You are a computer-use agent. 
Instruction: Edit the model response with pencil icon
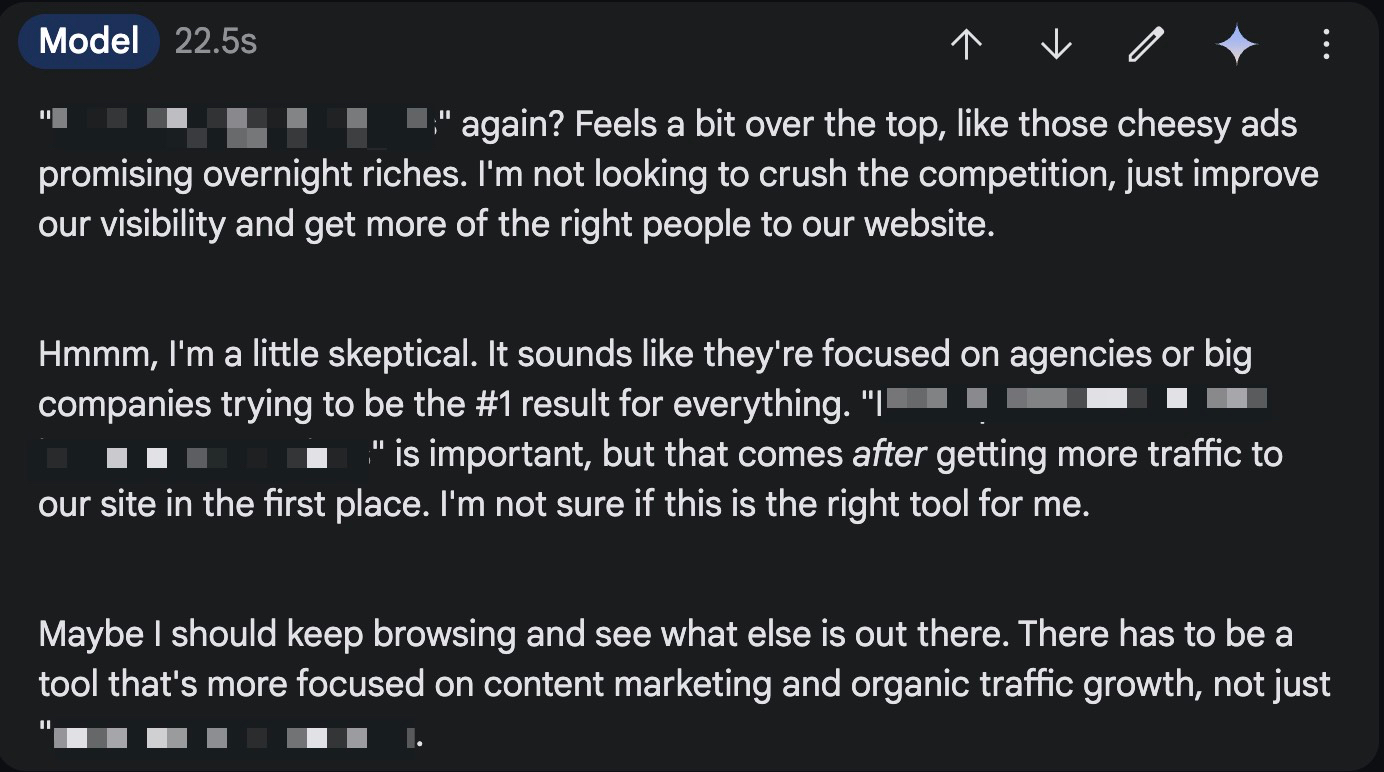pos(1146,44)
